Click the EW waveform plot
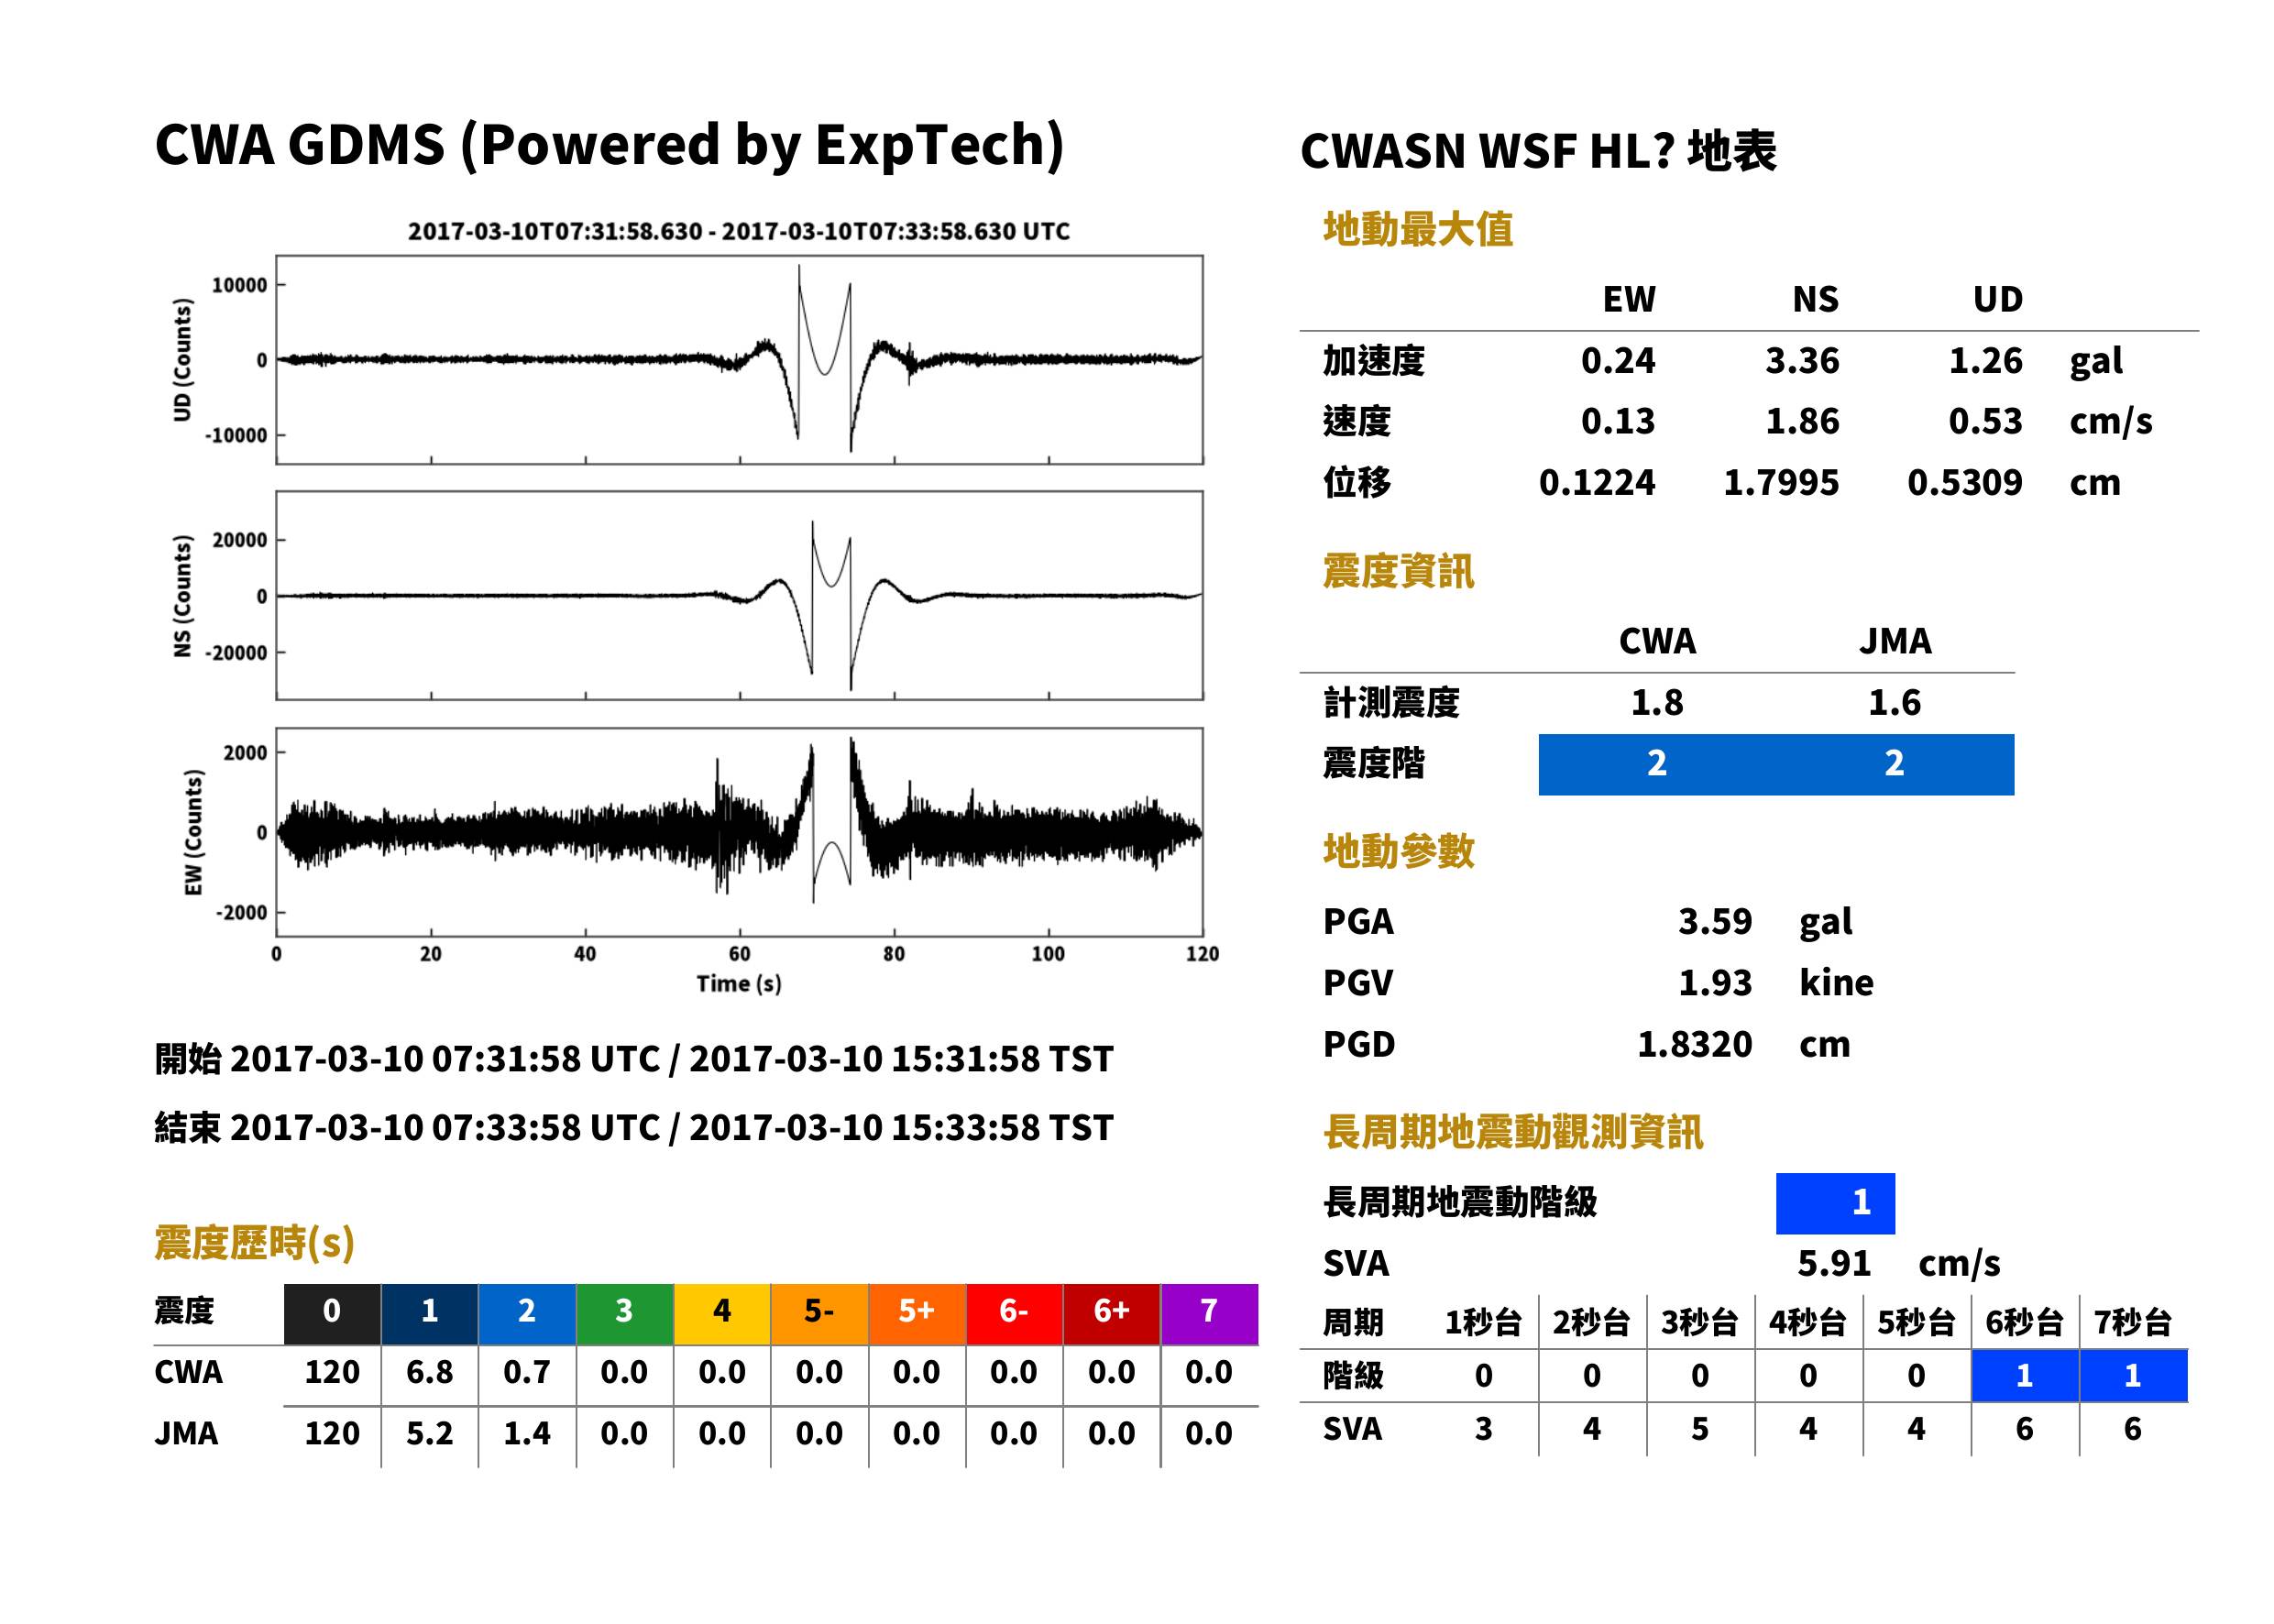Image resolution: width=2274 pixels, height=1624 pixels. [739, 832]
